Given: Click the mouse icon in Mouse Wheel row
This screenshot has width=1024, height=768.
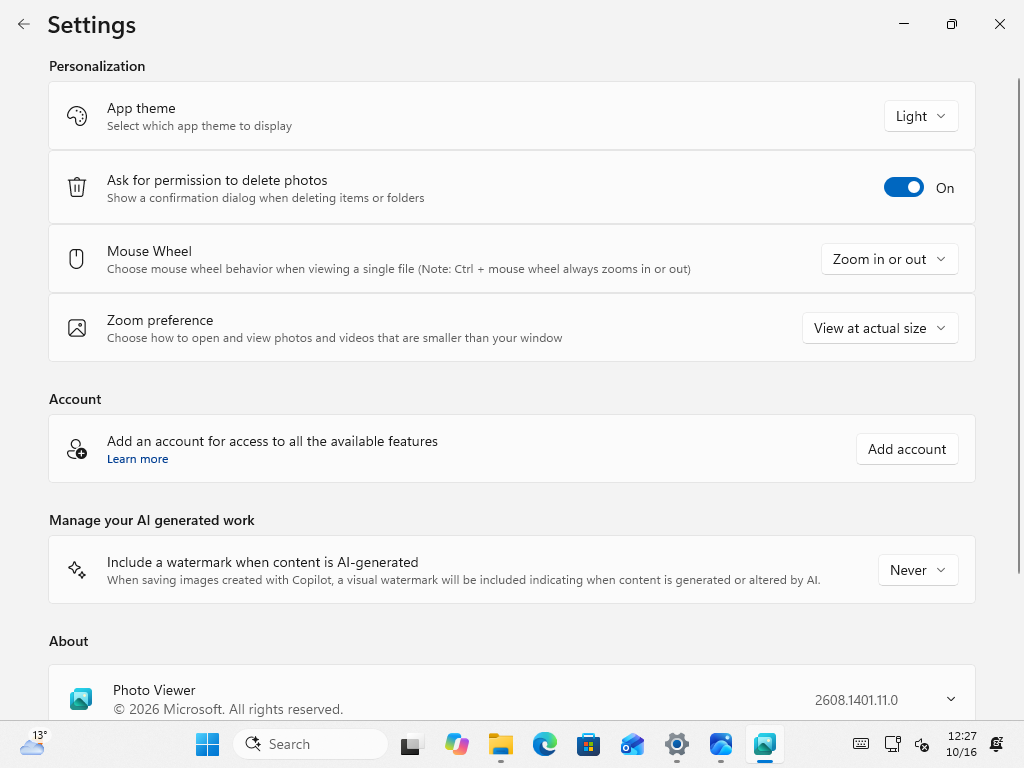Looking at the screenshot, I should tap(76, 259).
